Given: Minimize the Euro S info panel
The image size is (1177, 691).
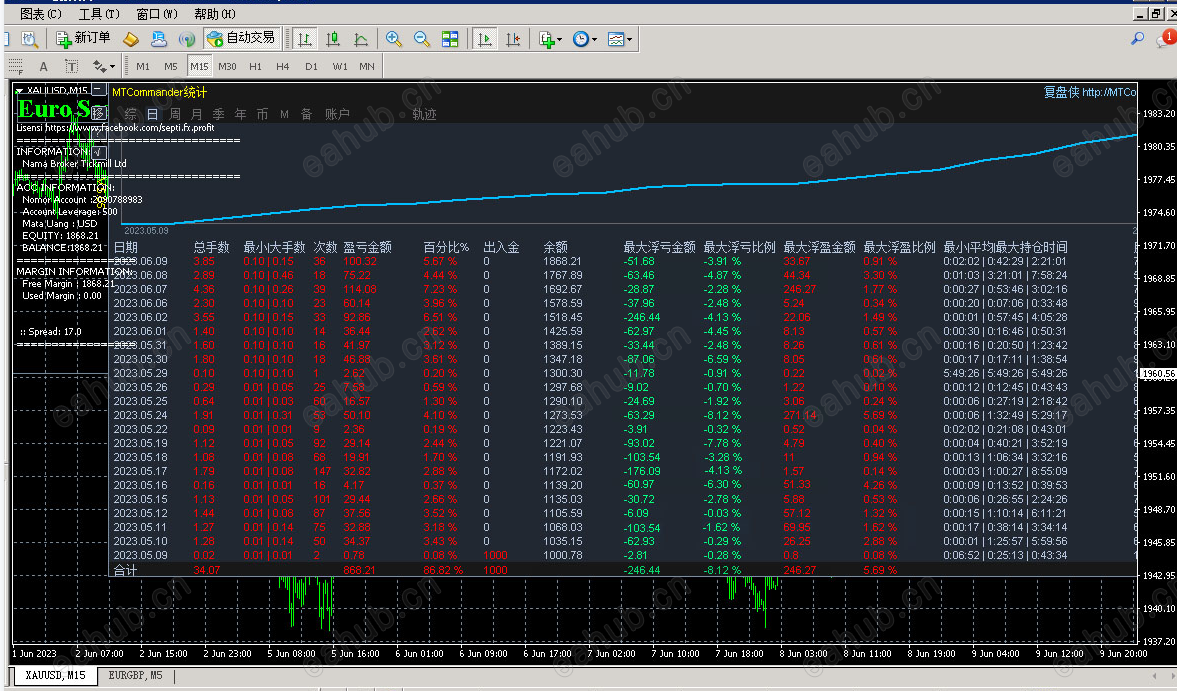Looking at the screenshot, I should [x=99, y=90].
